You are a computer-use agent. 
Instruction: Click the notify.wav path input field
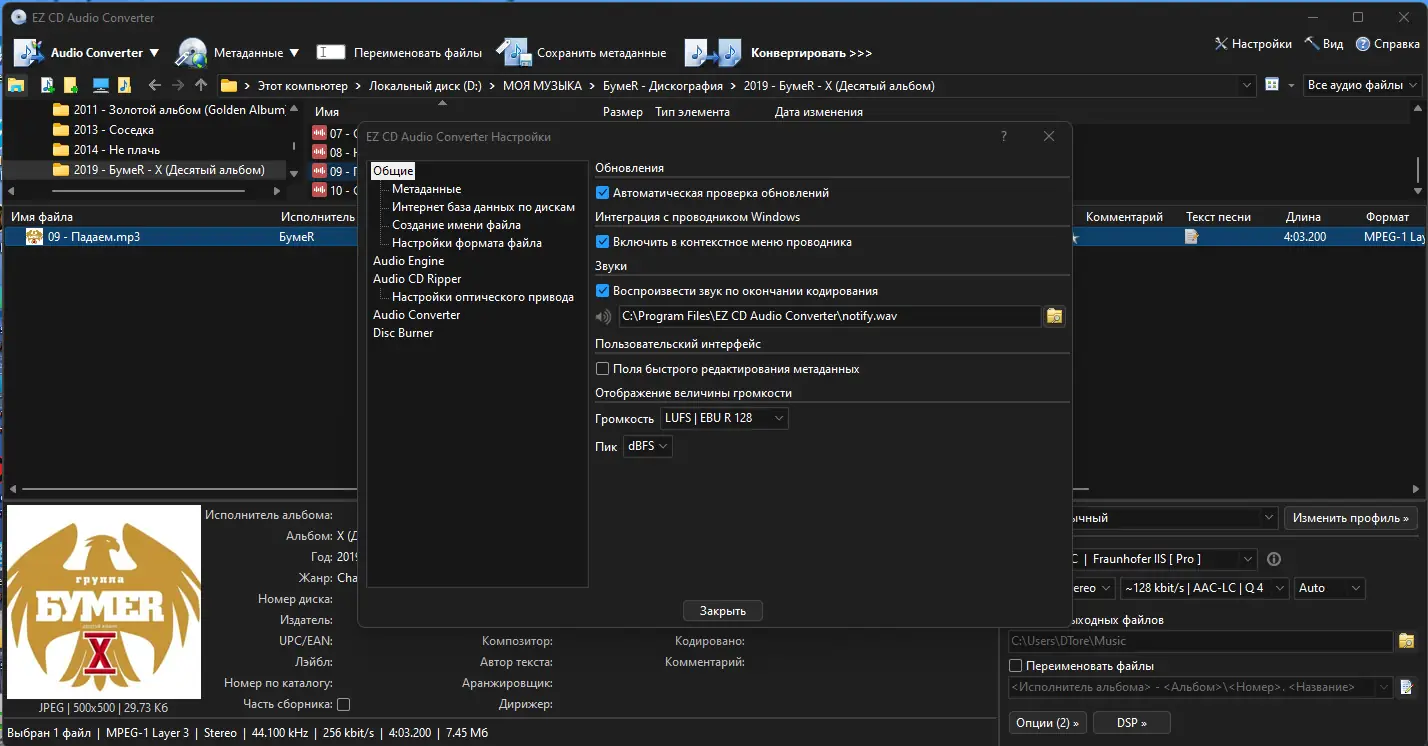click(830, 316)
